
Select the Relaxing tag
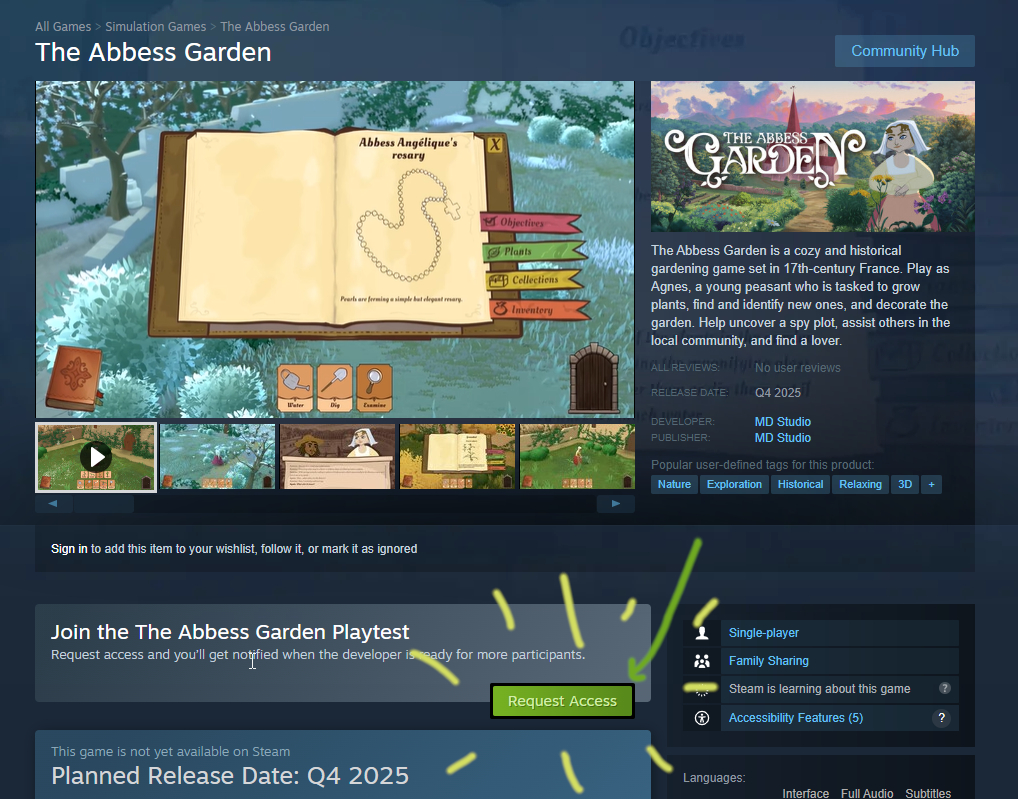860,484
